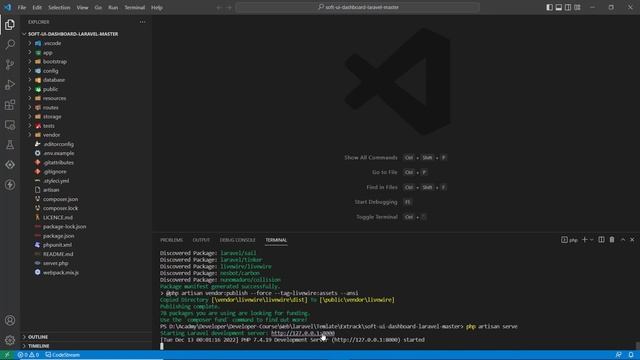Expand the bootstrap folder
Viewport: 640px width, 360px height.
point(86,62)
